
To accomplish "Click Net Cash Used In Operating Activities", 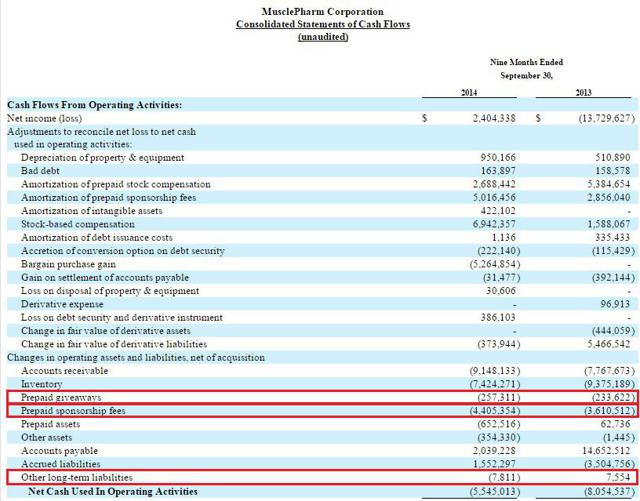I will click(113, 491).
